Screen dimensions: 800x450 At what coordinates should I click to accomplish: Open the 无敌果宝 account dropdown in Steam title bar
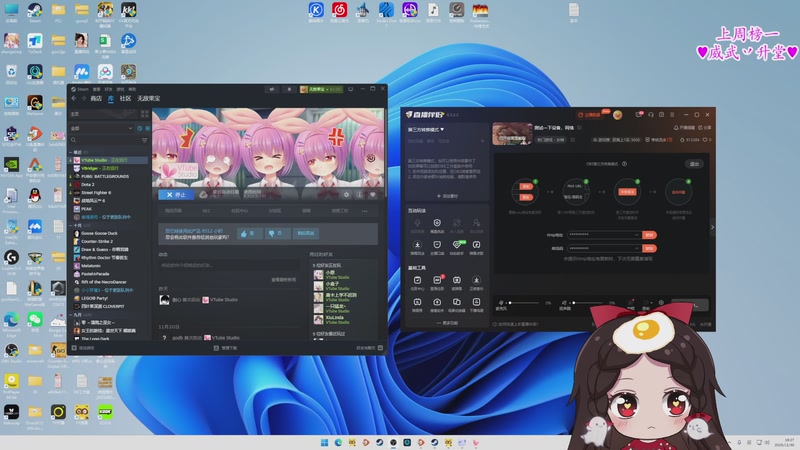321,89
